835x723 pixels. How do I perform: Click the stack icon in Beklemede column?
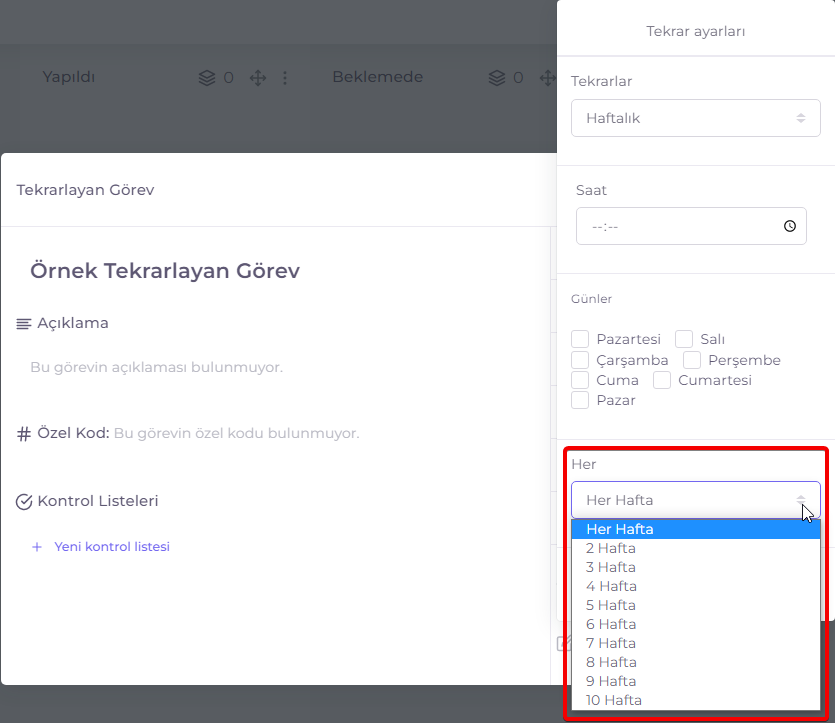coord(497,78)
